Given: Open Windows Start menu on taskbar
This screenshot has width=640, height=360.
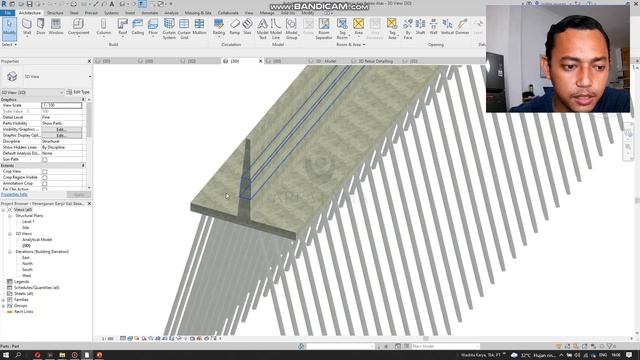Looking at the screenshot, I should pos(6,355).
